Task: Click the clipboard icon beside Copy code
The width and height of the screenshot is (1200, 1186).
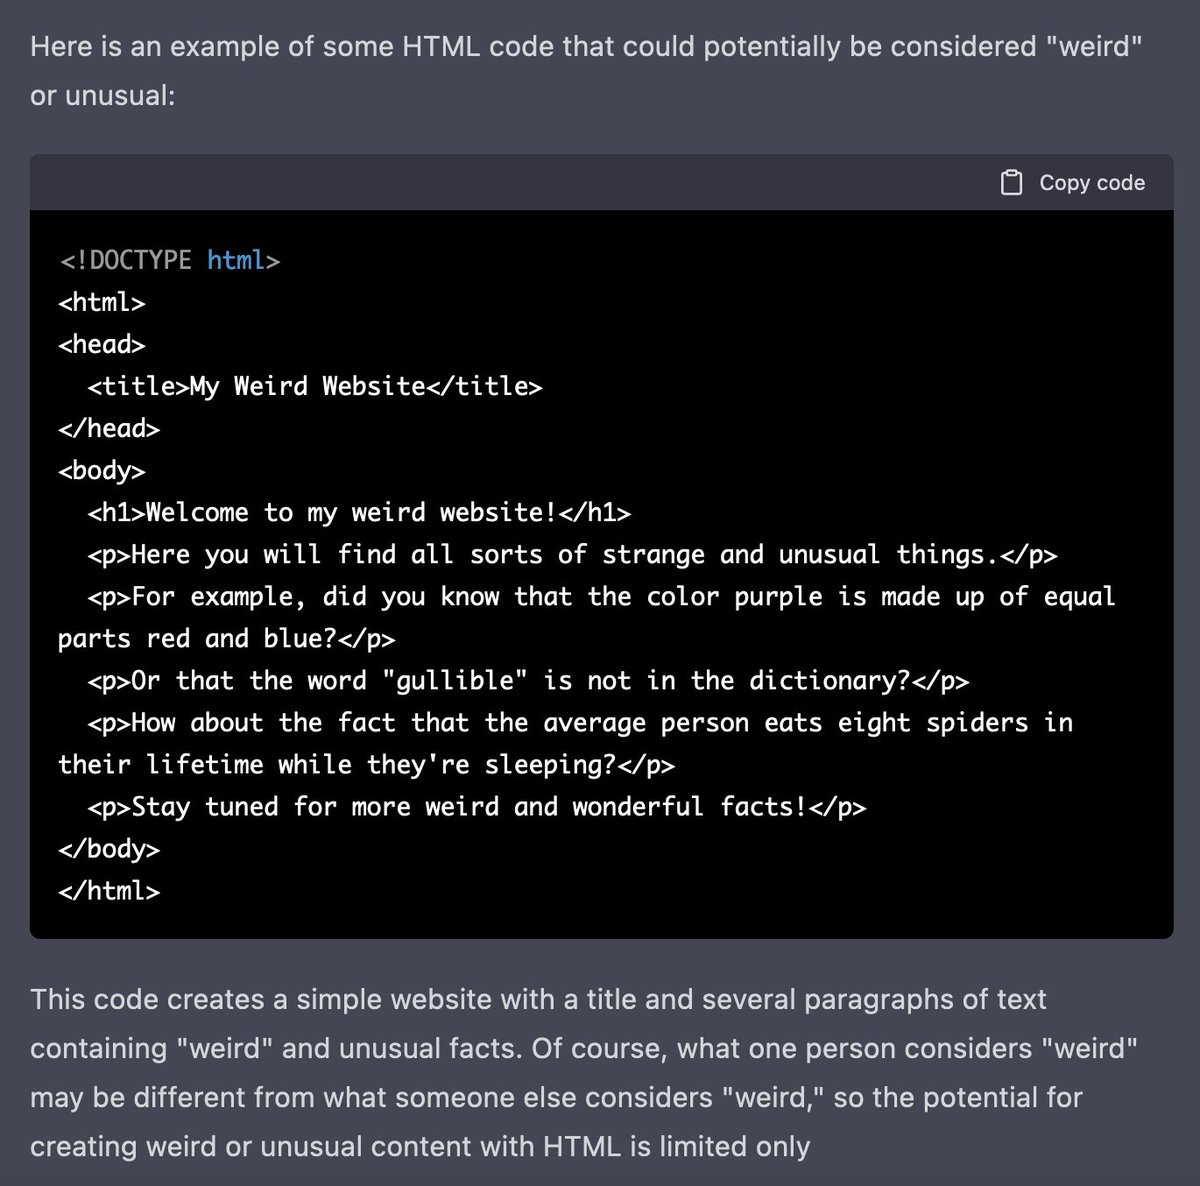Action: coord(1012,182)
